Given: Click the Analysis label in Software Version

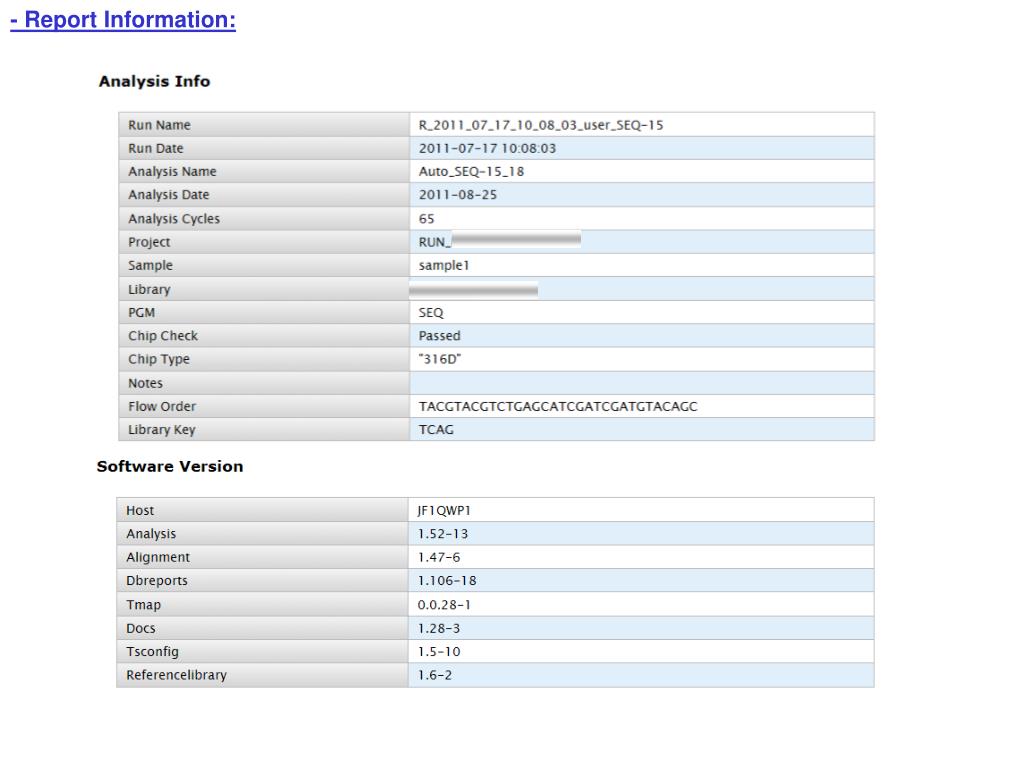Looking at the screenshot, I should click(x=151, y=534).
